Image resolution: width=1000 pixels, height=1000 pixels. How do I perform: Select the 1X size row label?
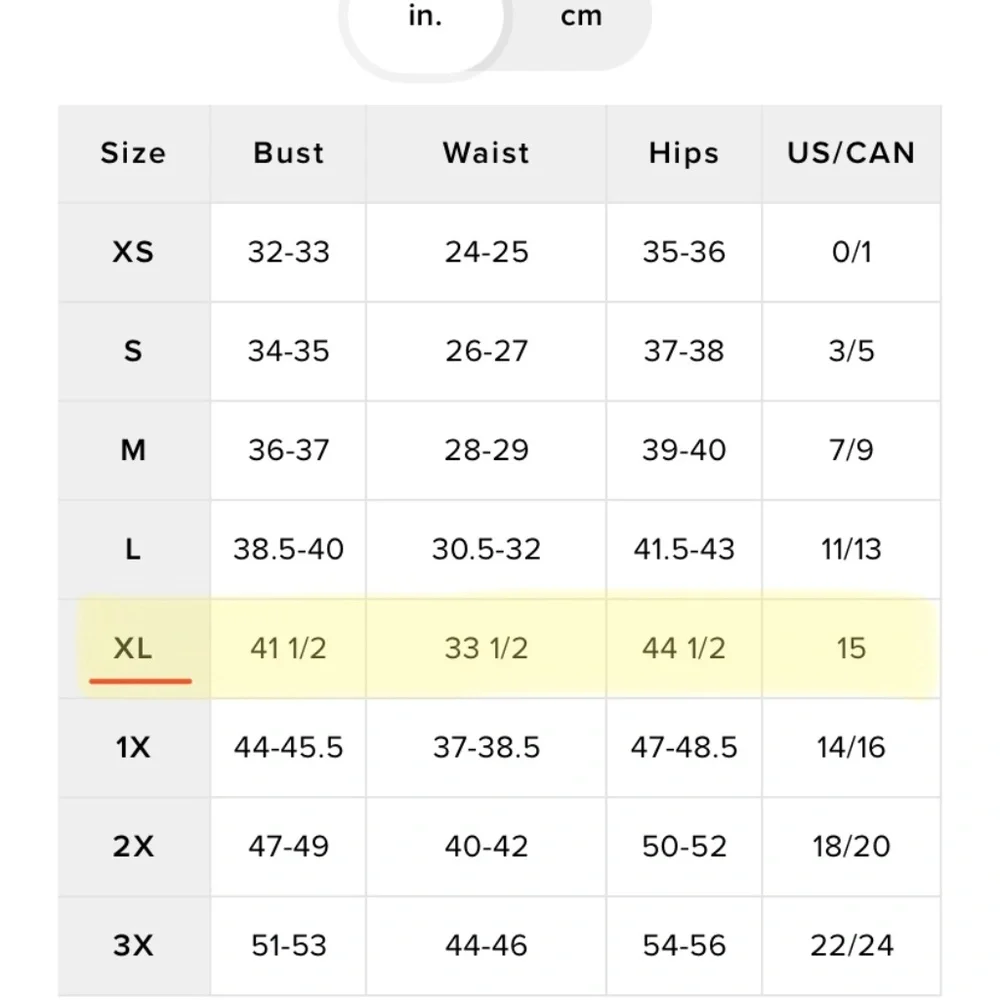[x=133, y=747]
